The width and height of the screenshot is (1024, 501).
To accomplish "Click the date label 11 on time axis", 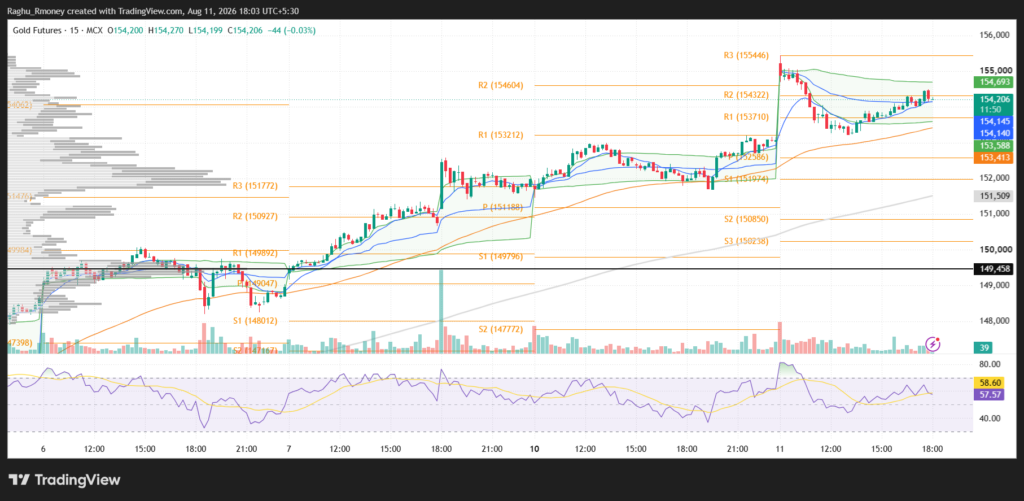I will click(779, 449).
